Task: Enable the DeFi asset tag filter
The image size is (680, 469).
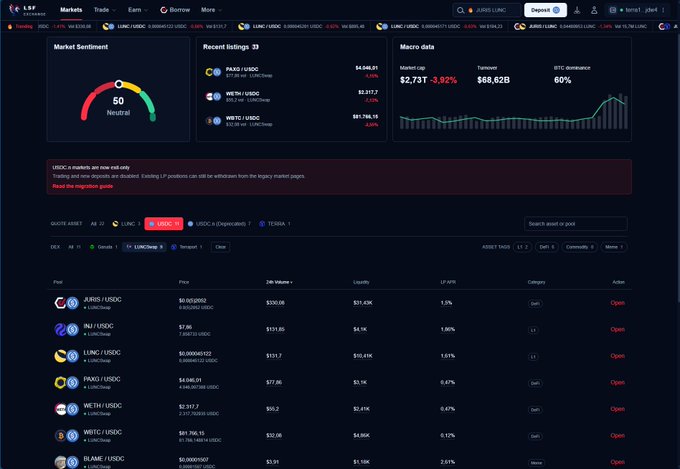Action: 546,247
